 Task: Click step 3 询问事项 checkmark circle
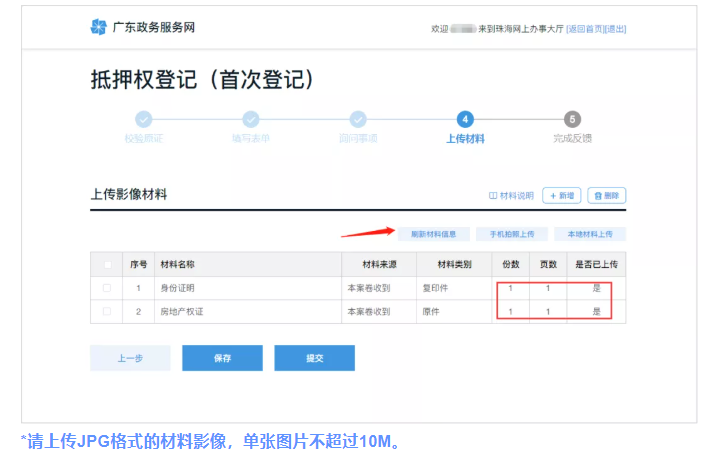point(358,119)
